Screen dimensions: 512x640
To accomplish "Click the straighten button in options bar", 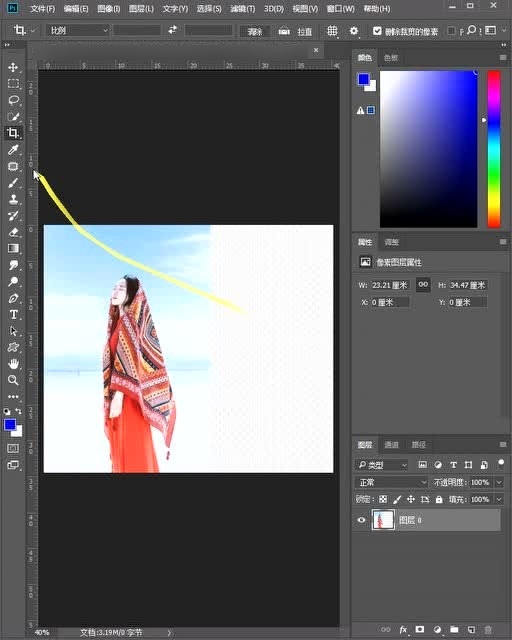I will coord(296,31).
